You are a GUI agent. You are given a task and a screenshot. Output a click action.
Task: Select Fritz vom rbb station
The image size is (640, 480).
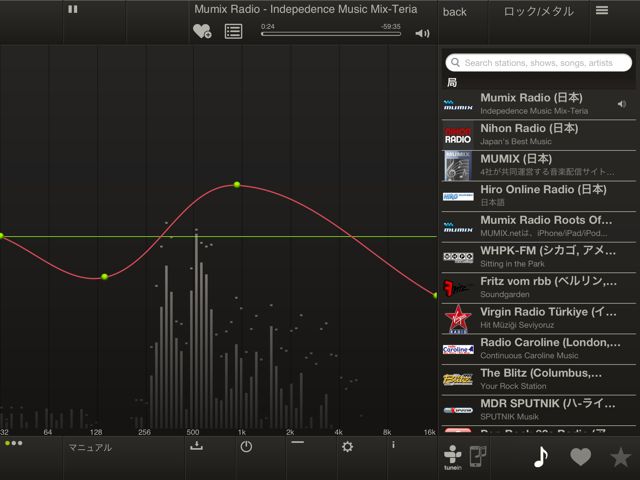coord(539,288)
